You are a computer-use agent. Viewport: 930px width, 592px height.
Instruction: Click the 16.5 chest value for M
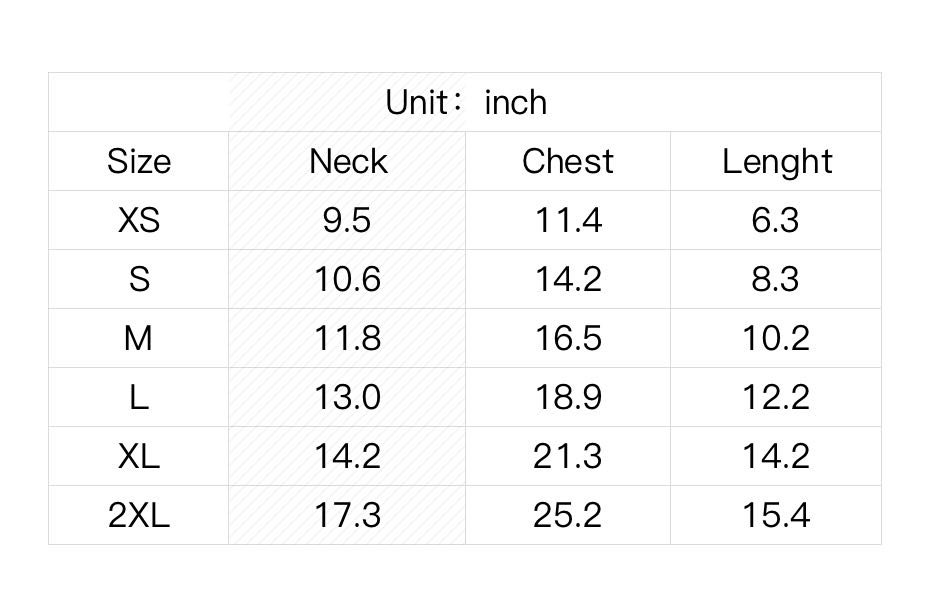pos(568,338)
